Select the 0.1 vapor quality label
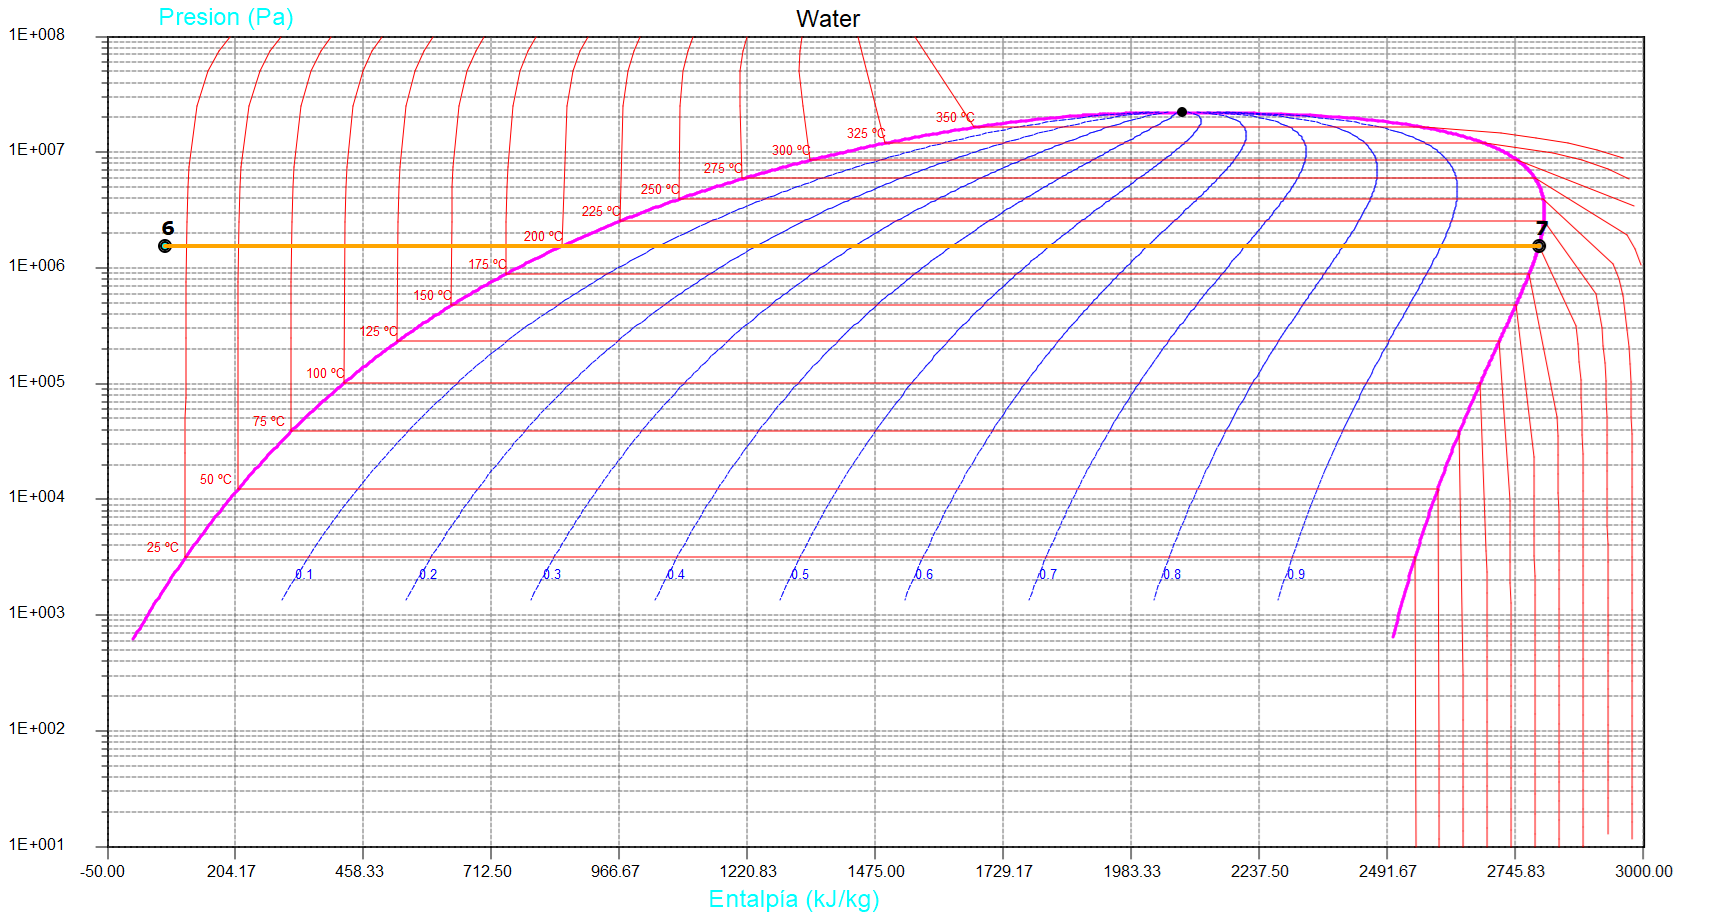1711x923 pixels. (x=304, y=575)
